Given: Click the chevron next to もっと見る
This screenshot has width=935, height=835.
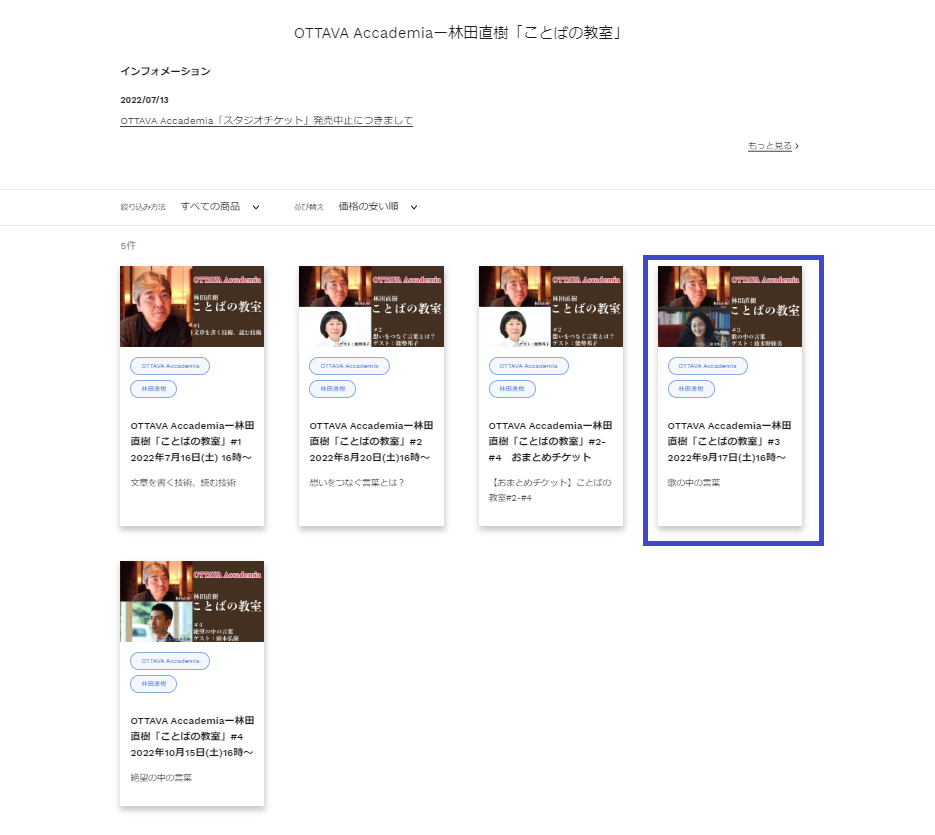Looking at the screenshot, I should [x=798, y=146].
